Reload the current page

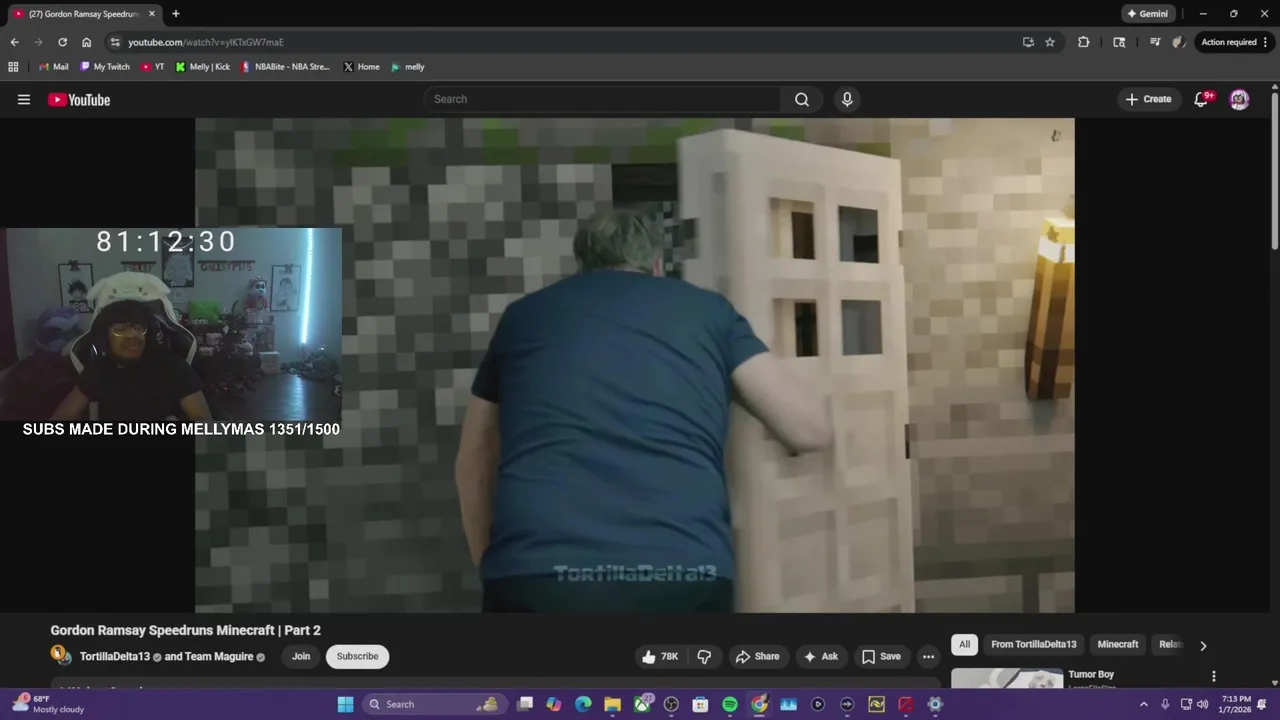point(62,42)
